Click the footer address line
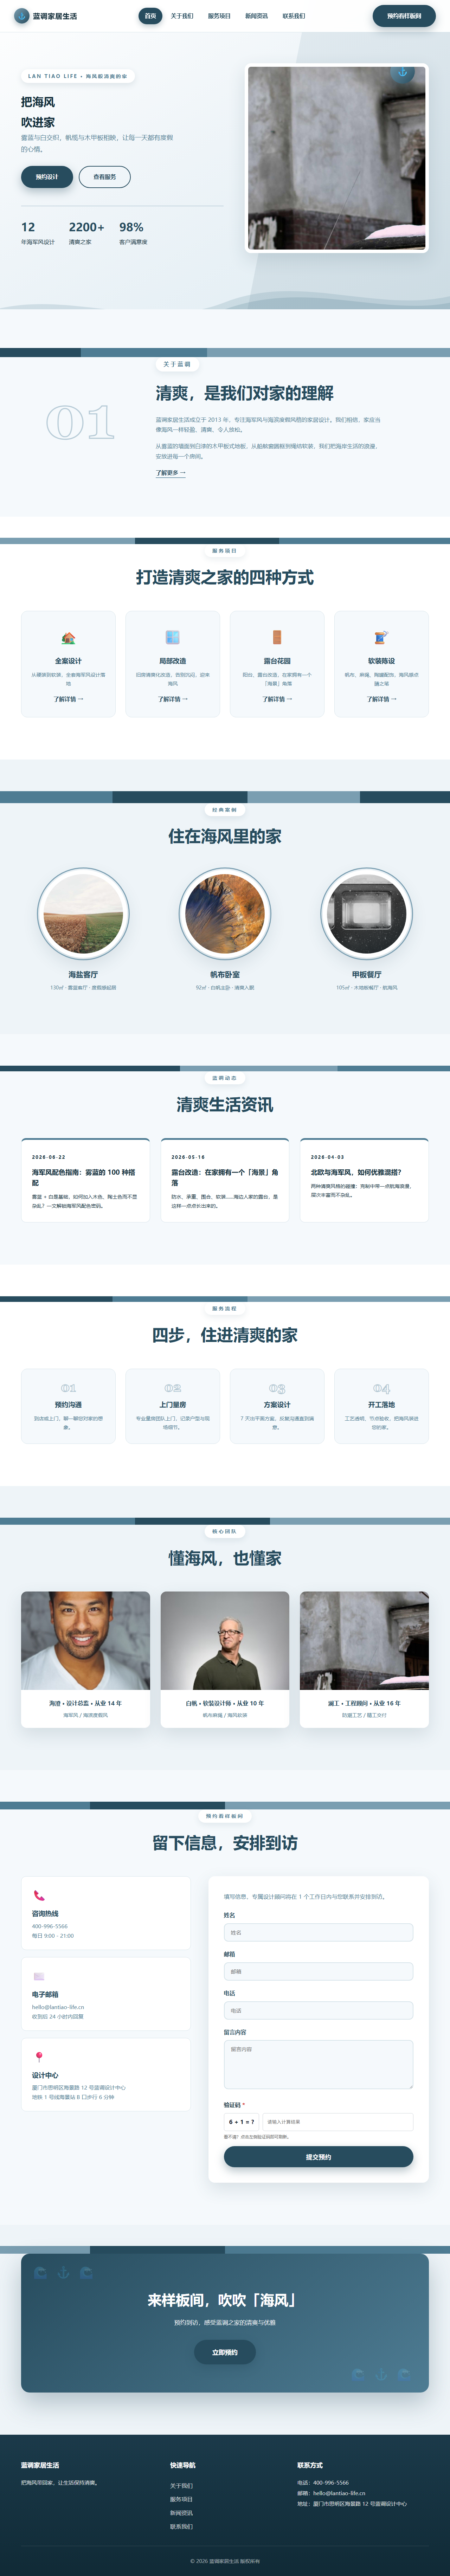The height and width of the screenshot is (2576, 450). coord(352,2504)
